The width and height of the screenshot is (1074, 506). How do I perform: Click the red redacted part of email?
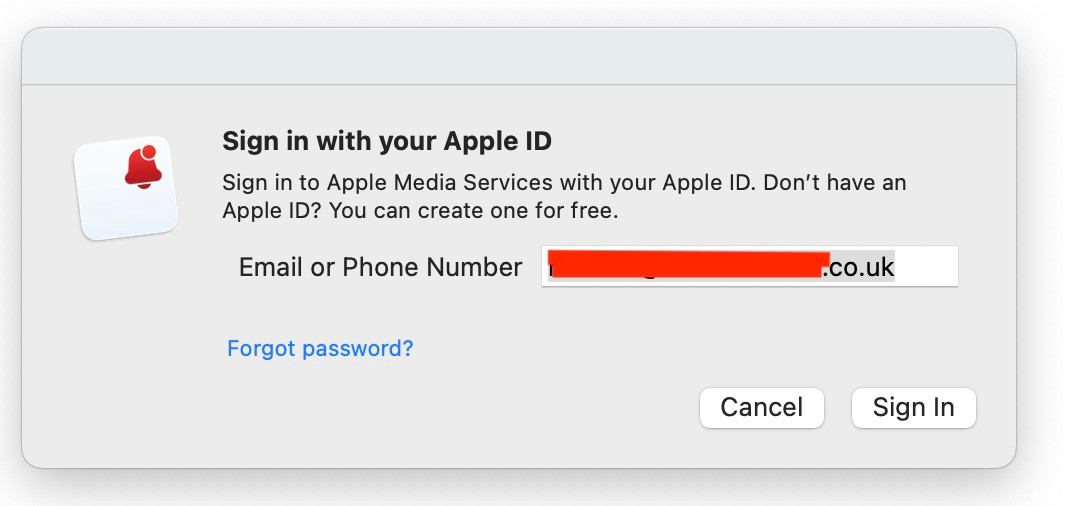[x=690, y=265]
